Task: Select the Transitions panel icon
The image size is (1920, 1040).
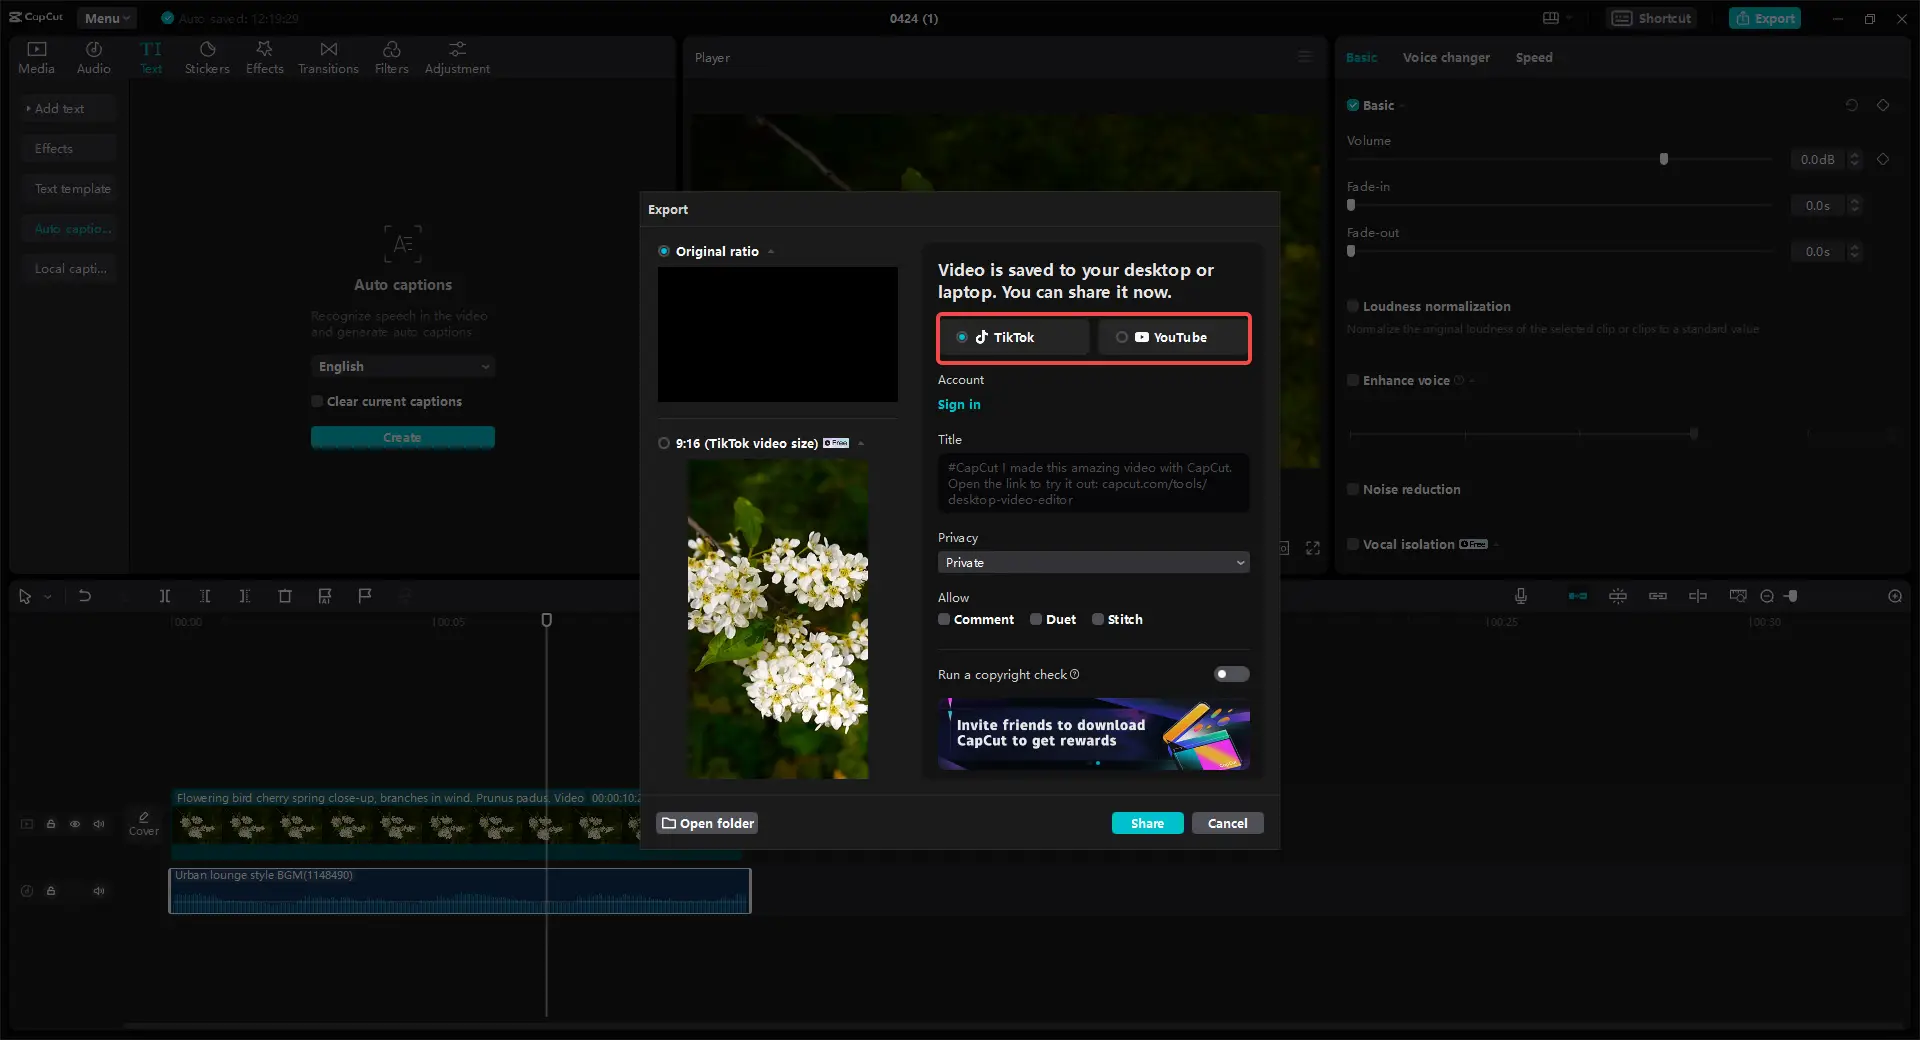Action: coord(328,56)
